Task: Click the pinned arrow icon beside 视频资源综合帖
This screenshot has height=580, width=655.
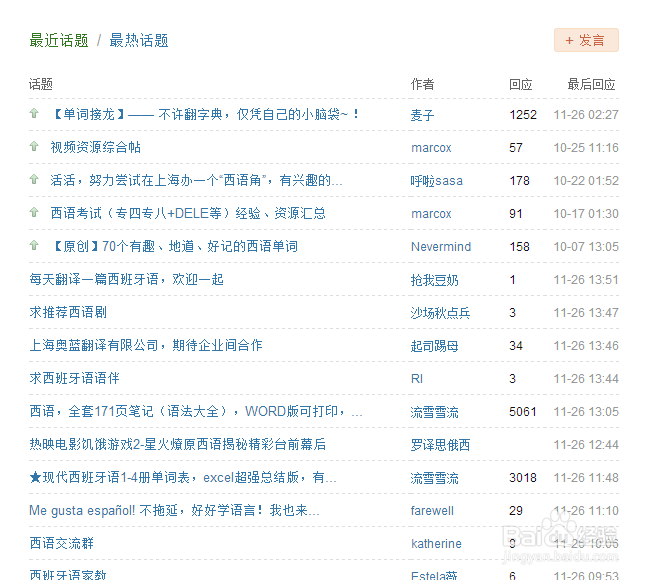Action: click(x=34, y=146)
